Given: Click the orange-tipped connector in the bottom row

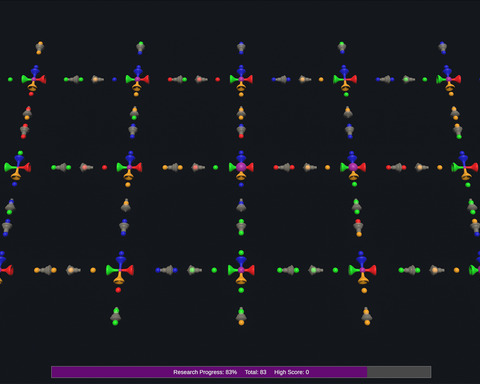Looking at the screenshot, I should [x=45, y=270].
